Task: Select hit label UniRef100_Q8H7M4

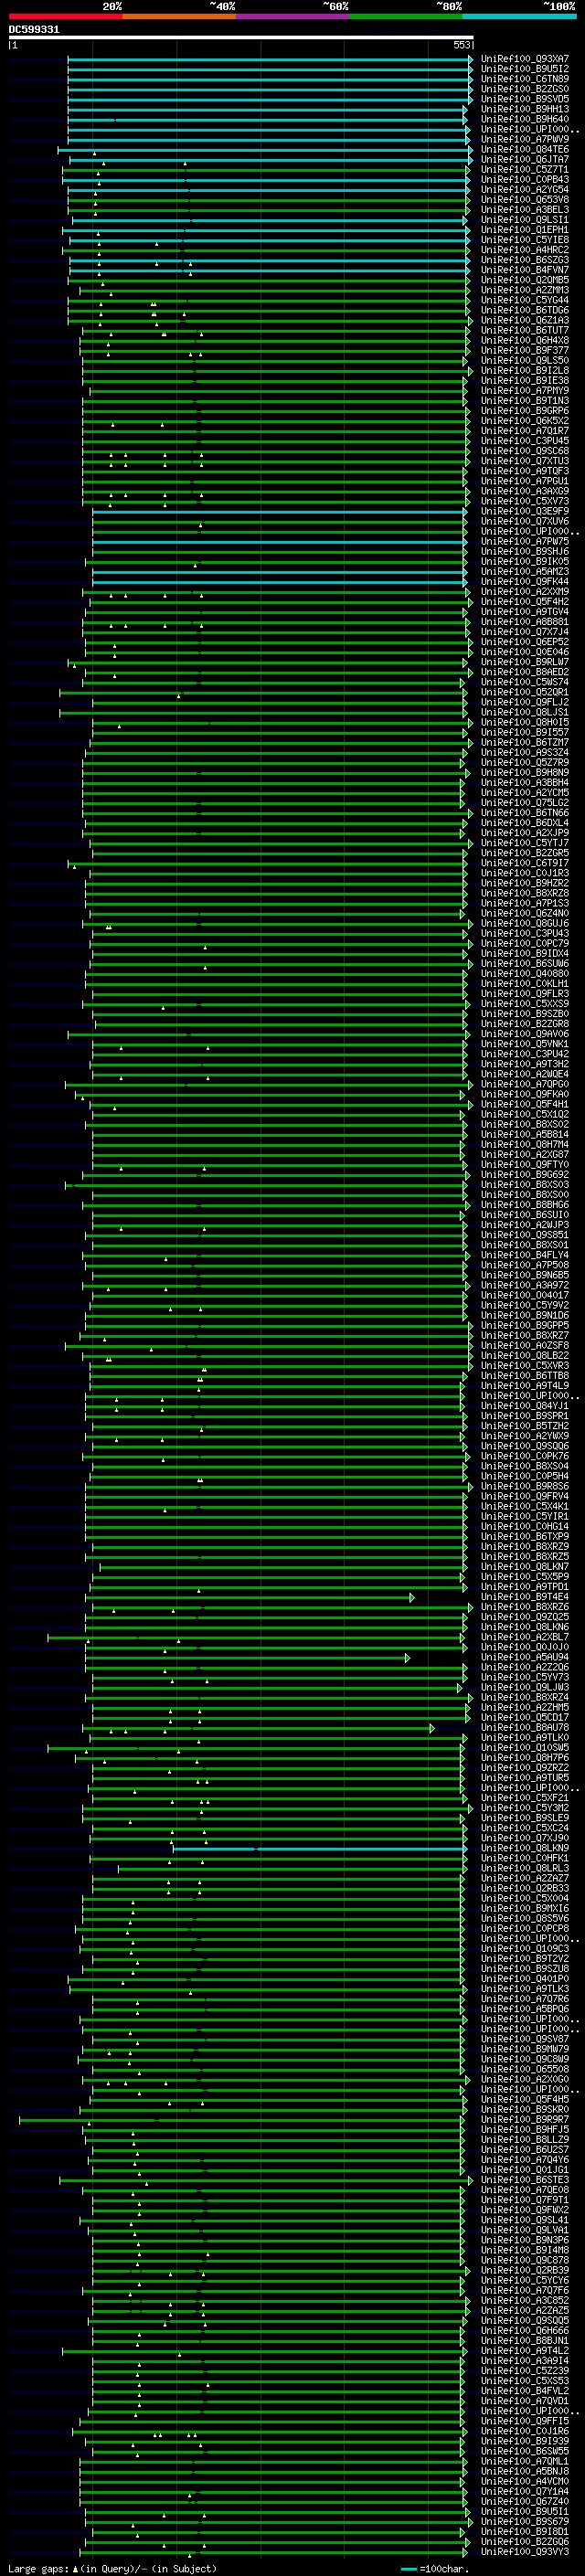Action: (525, 1145)
